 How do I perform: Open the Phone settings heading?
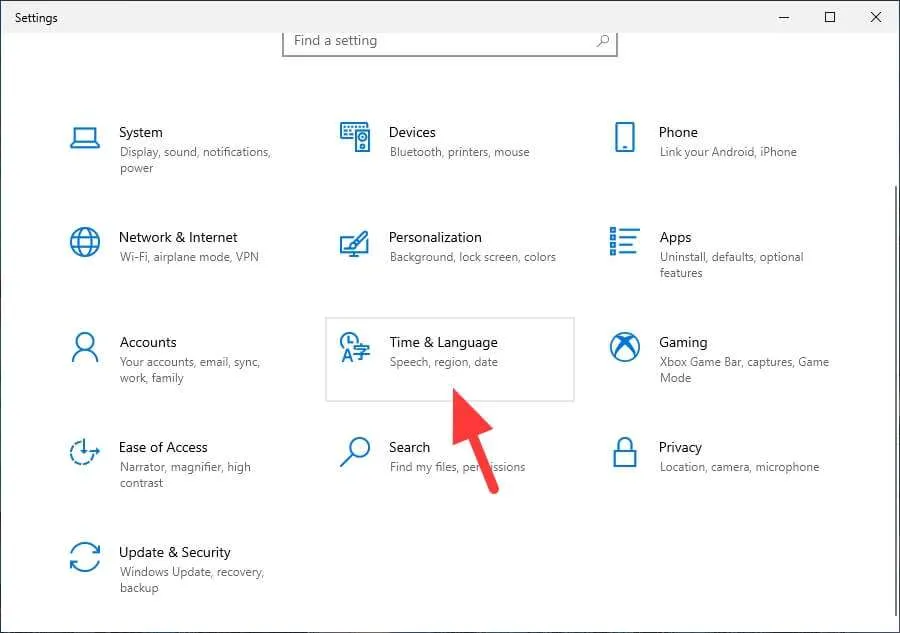tap(678, 132)
